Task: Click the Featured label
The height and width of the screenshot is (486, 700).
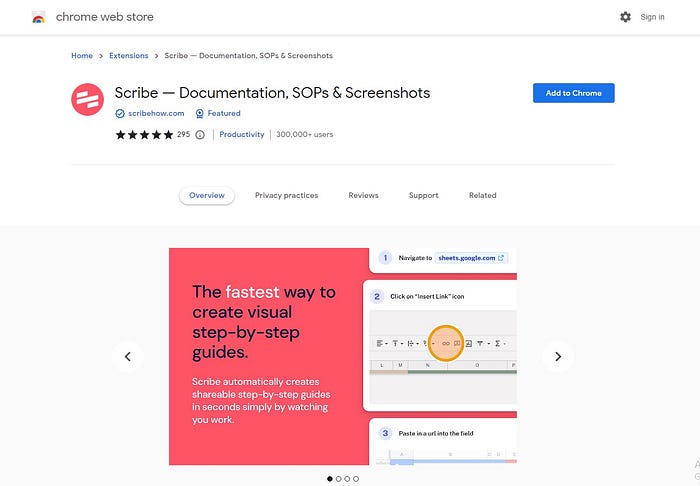Action: (224, 113)
